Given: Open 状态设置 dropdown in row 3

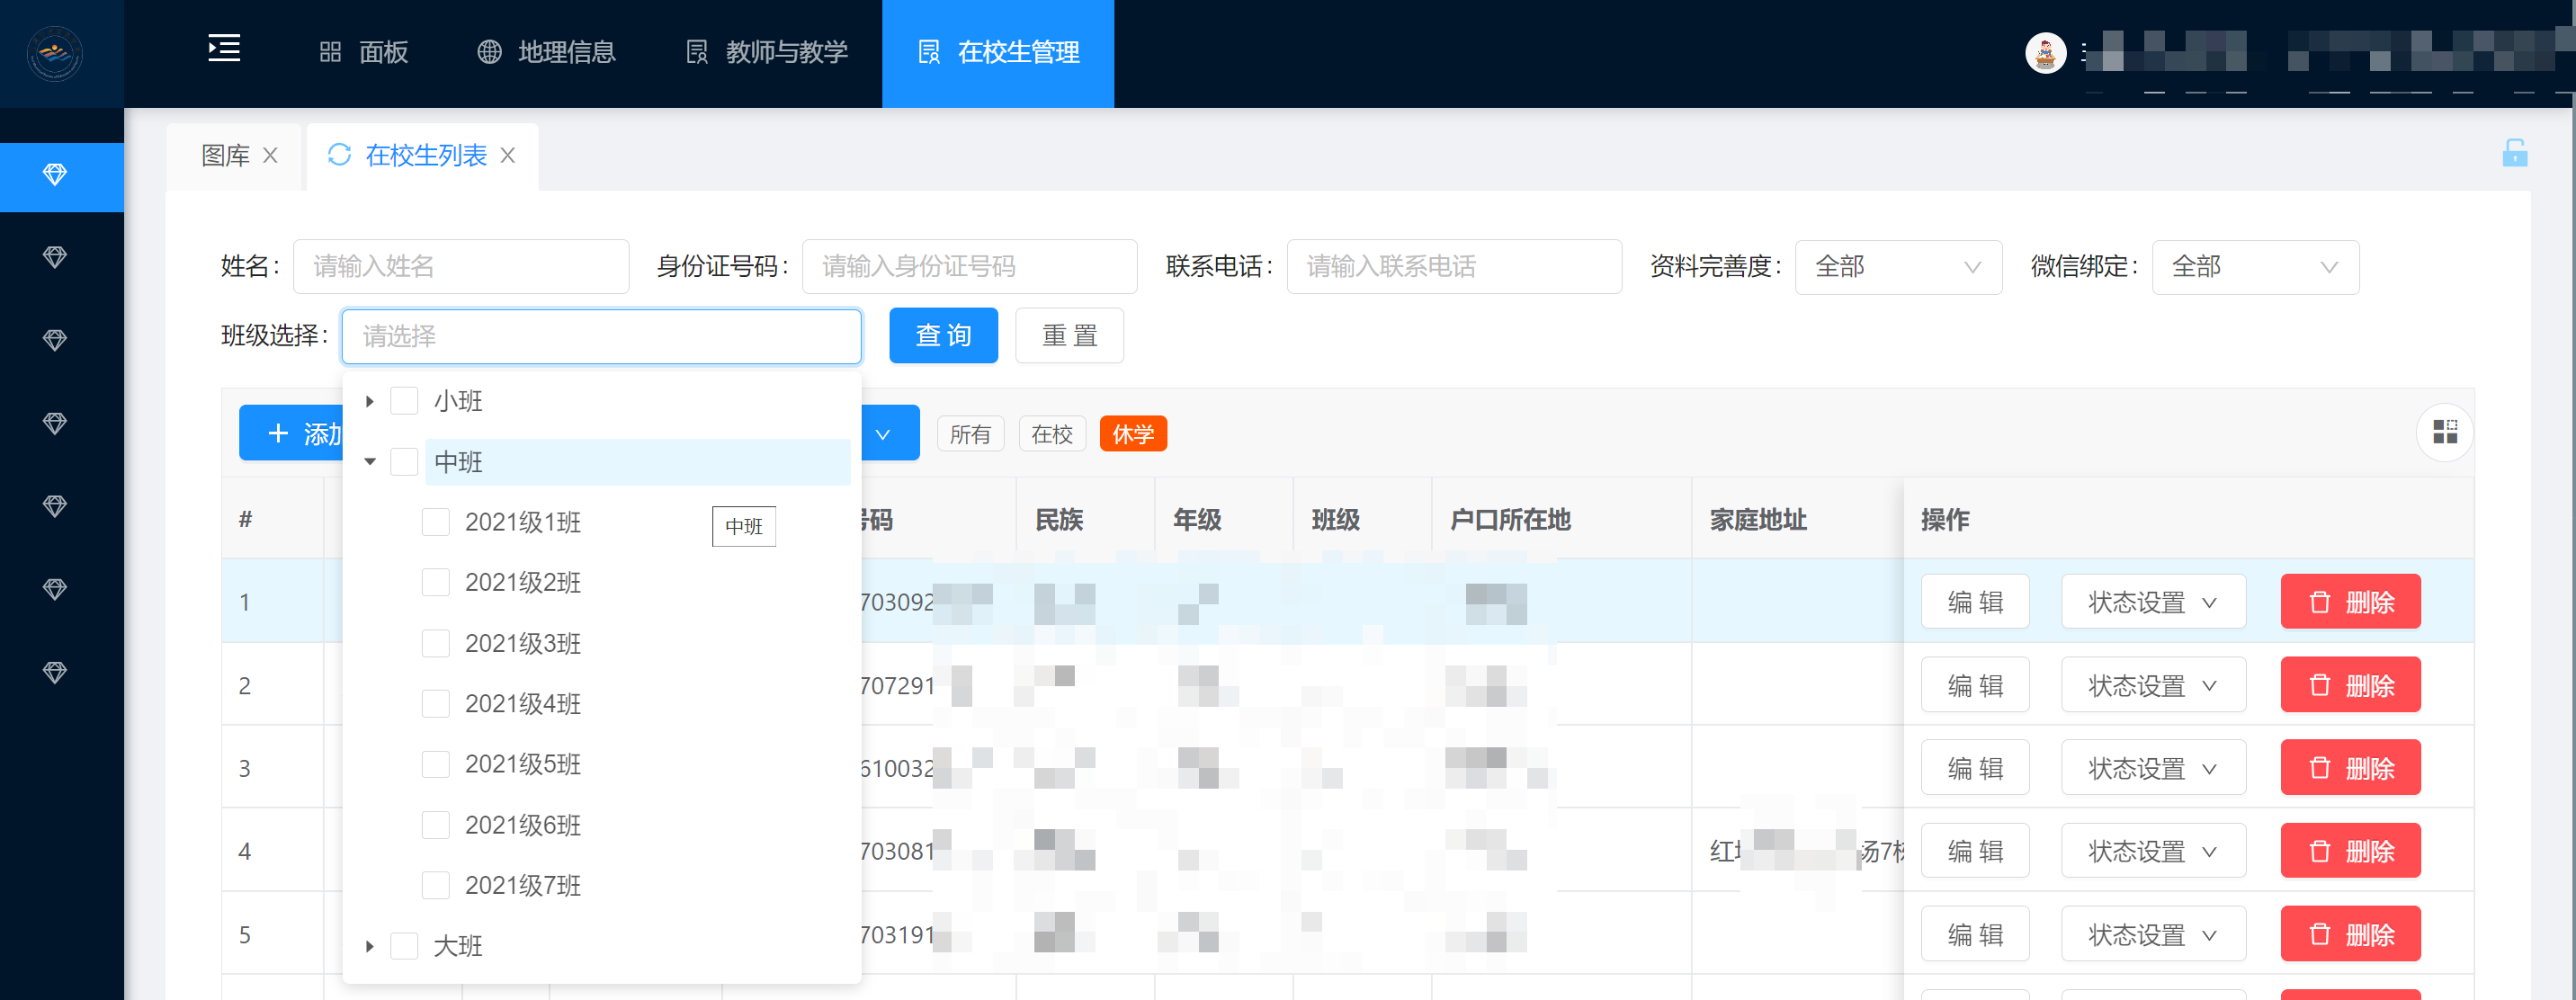Looking at the screenshot, I should click(2153, 768).
